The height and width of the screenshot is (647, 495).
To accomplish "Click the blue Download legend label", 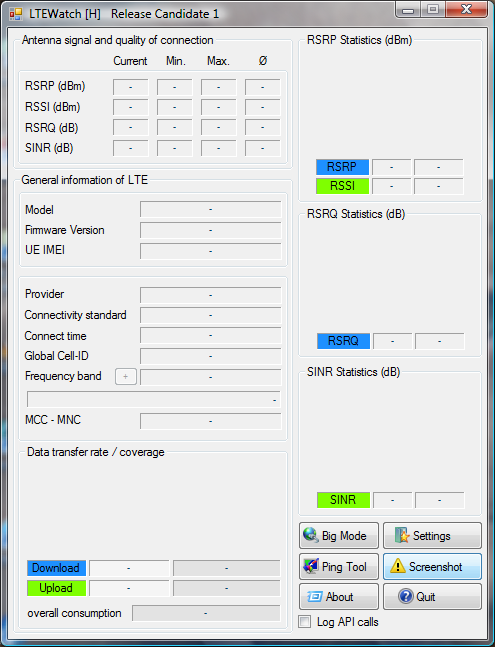I will [57, 568].
